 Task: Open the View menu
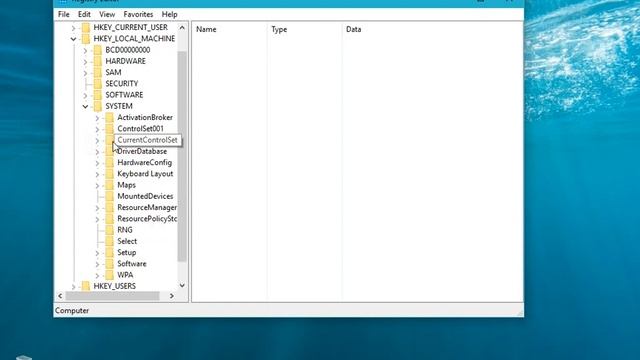(107, 14)
